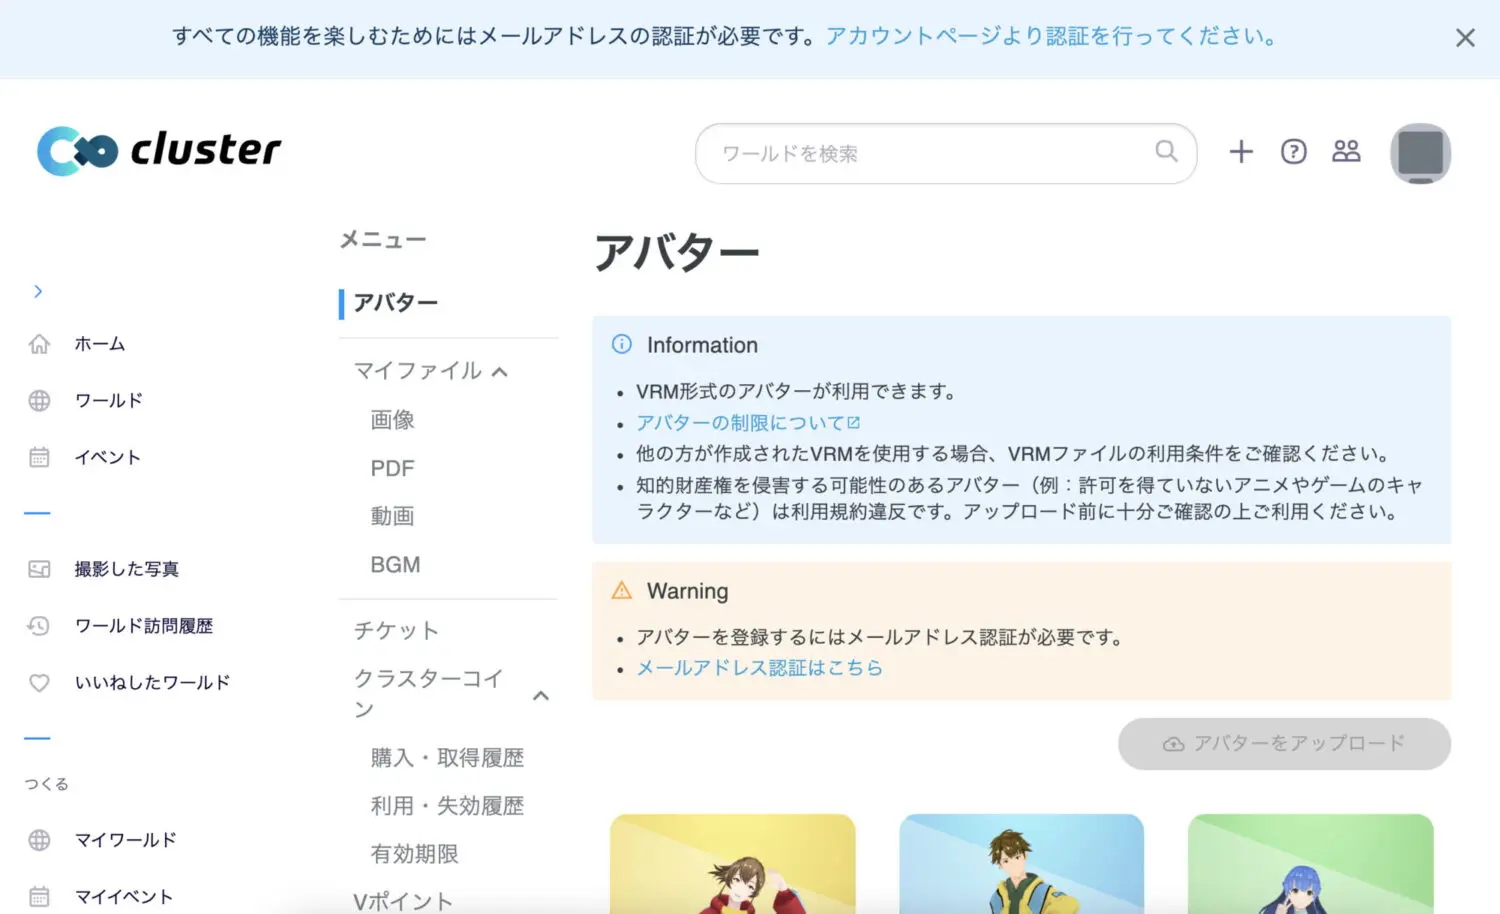Collapse the マイファイル section
Viewport: 1500px width, 914px height.
click(x=500, y=372)
